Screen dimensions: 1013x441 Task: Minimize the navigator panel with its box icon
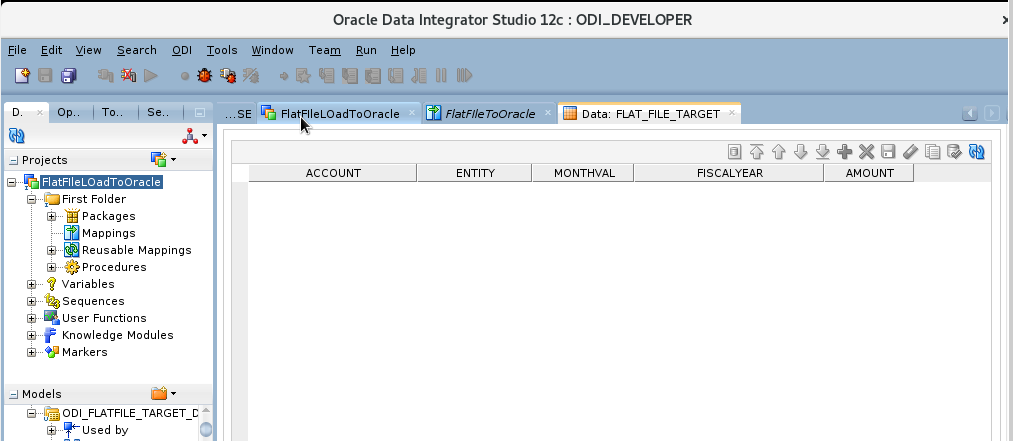pyautogui.click(x=200, y=113)
